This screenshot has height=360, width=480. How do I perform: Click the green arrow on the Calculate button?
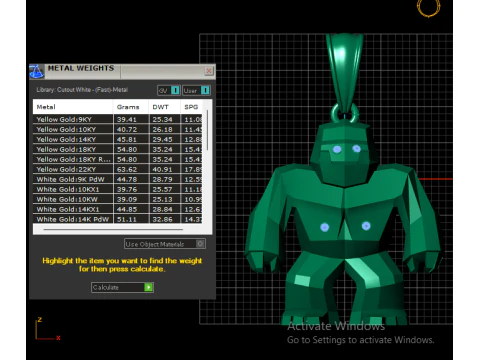(148, 287)
